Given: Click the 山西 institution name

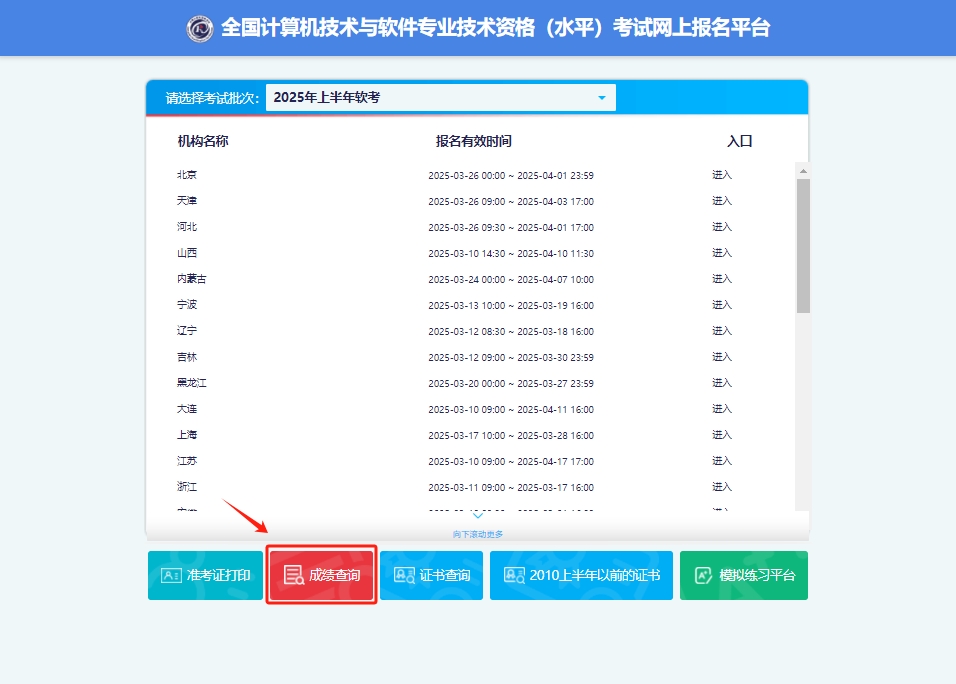Looking at the screenshot, I should tap(187, 253).
